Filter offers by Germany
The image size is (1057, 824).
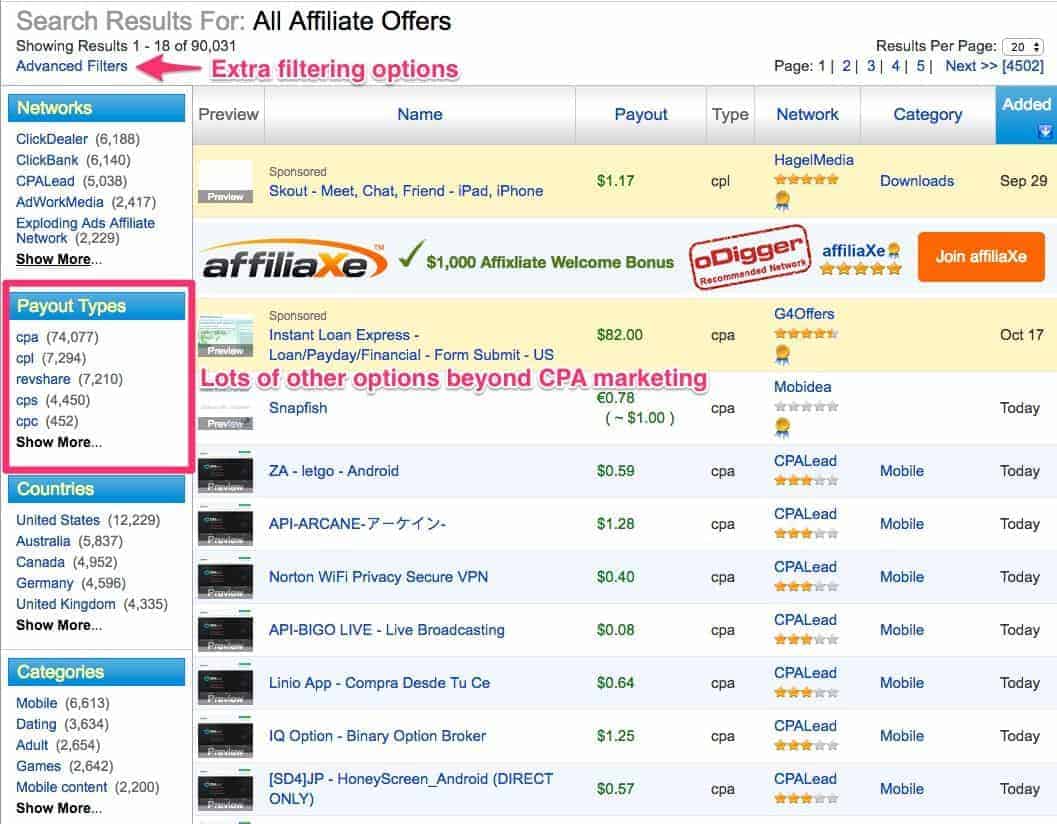pos(44,583)
